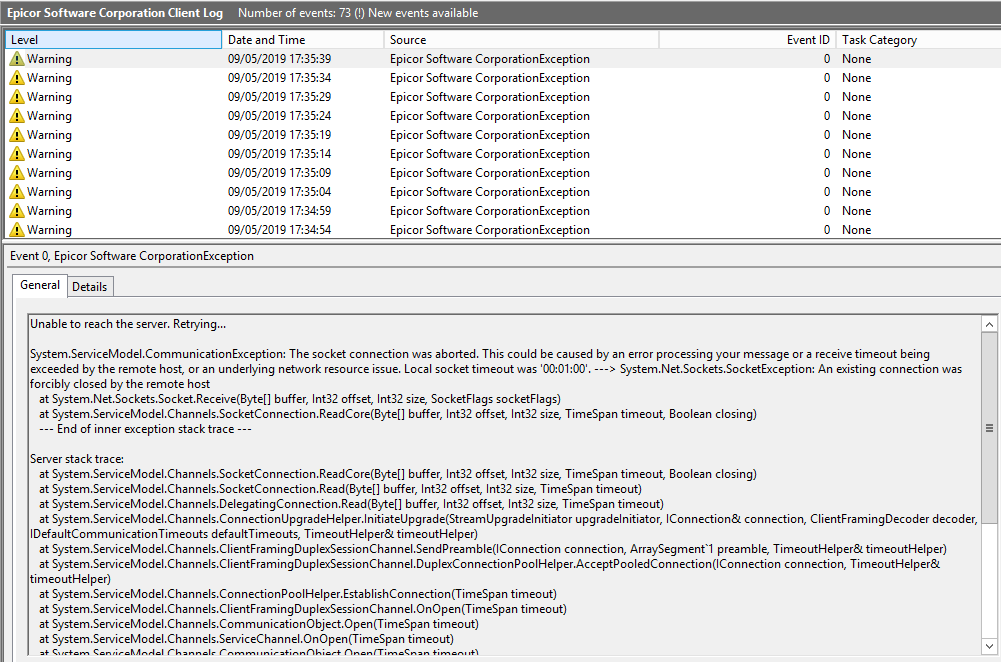Click Source cell of 17:35:39 event
The image size is (1001, 662).
490,59
